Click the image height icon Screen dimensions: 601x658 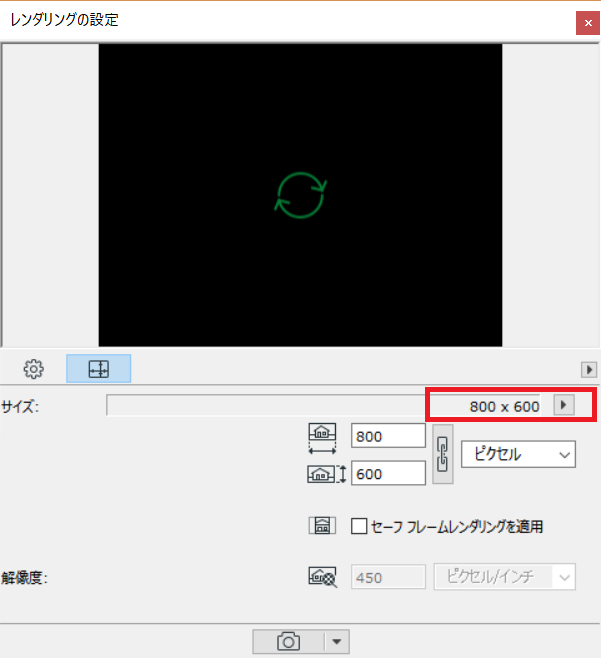click(327, 474)
